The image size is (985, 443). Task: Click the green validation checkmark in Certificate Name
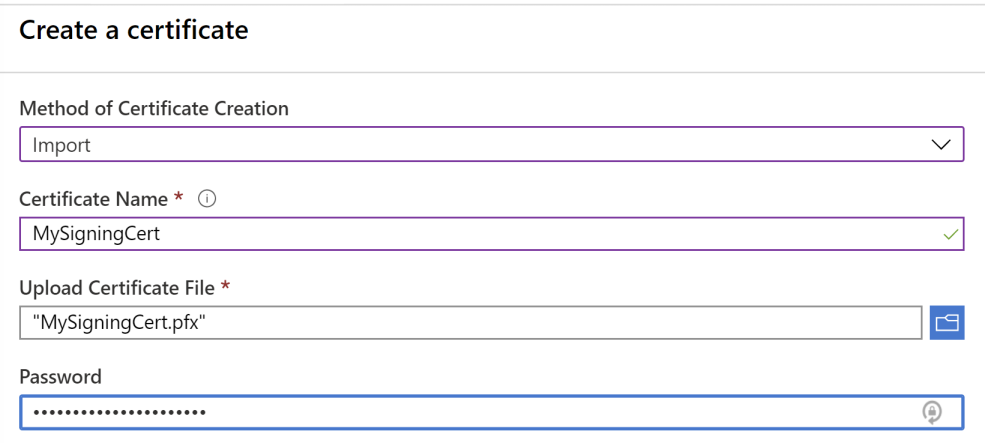click(x=949, y=235)
